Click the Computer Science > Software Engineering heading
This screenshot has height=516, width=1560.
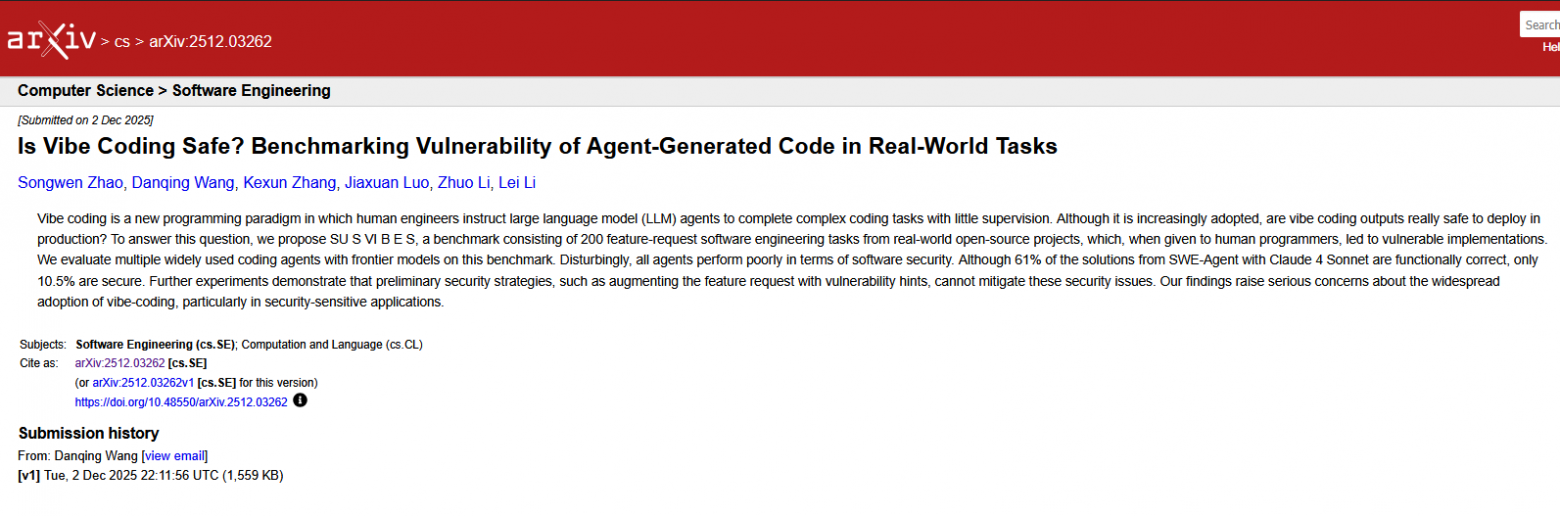[x=174, y=91]
